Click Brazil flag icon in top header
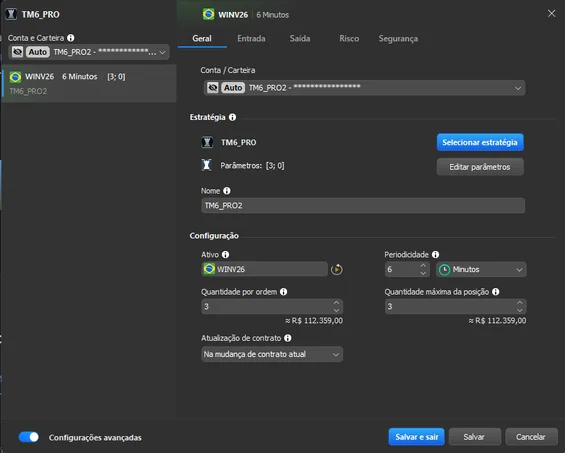This screenshot has height=453, width=565. [x=208, y=14]
